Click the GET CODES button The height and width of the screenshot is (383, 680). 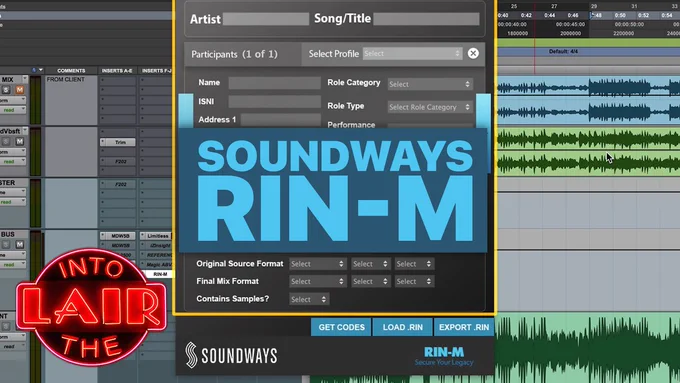click(341, 327)
